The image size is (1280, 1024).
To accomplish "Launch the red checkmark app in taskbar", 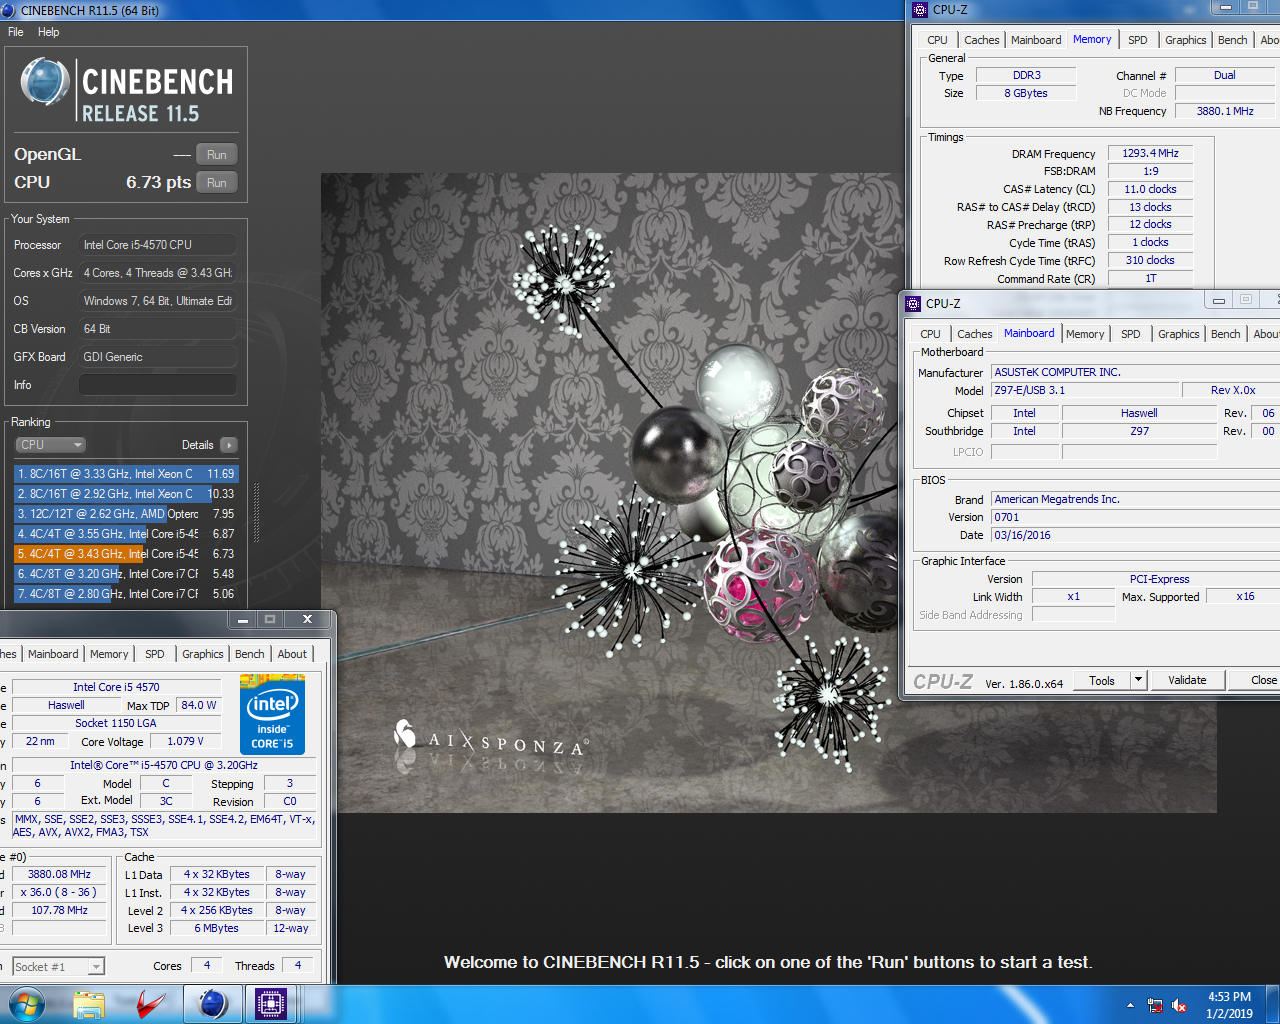I will (x=151, y=1004).
